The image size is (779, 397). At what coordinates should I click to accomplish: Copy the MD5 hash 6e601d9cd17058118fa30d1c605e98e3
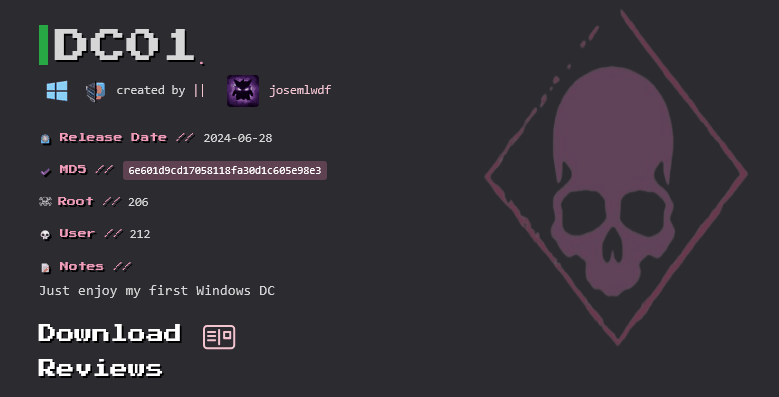(225, 170)
